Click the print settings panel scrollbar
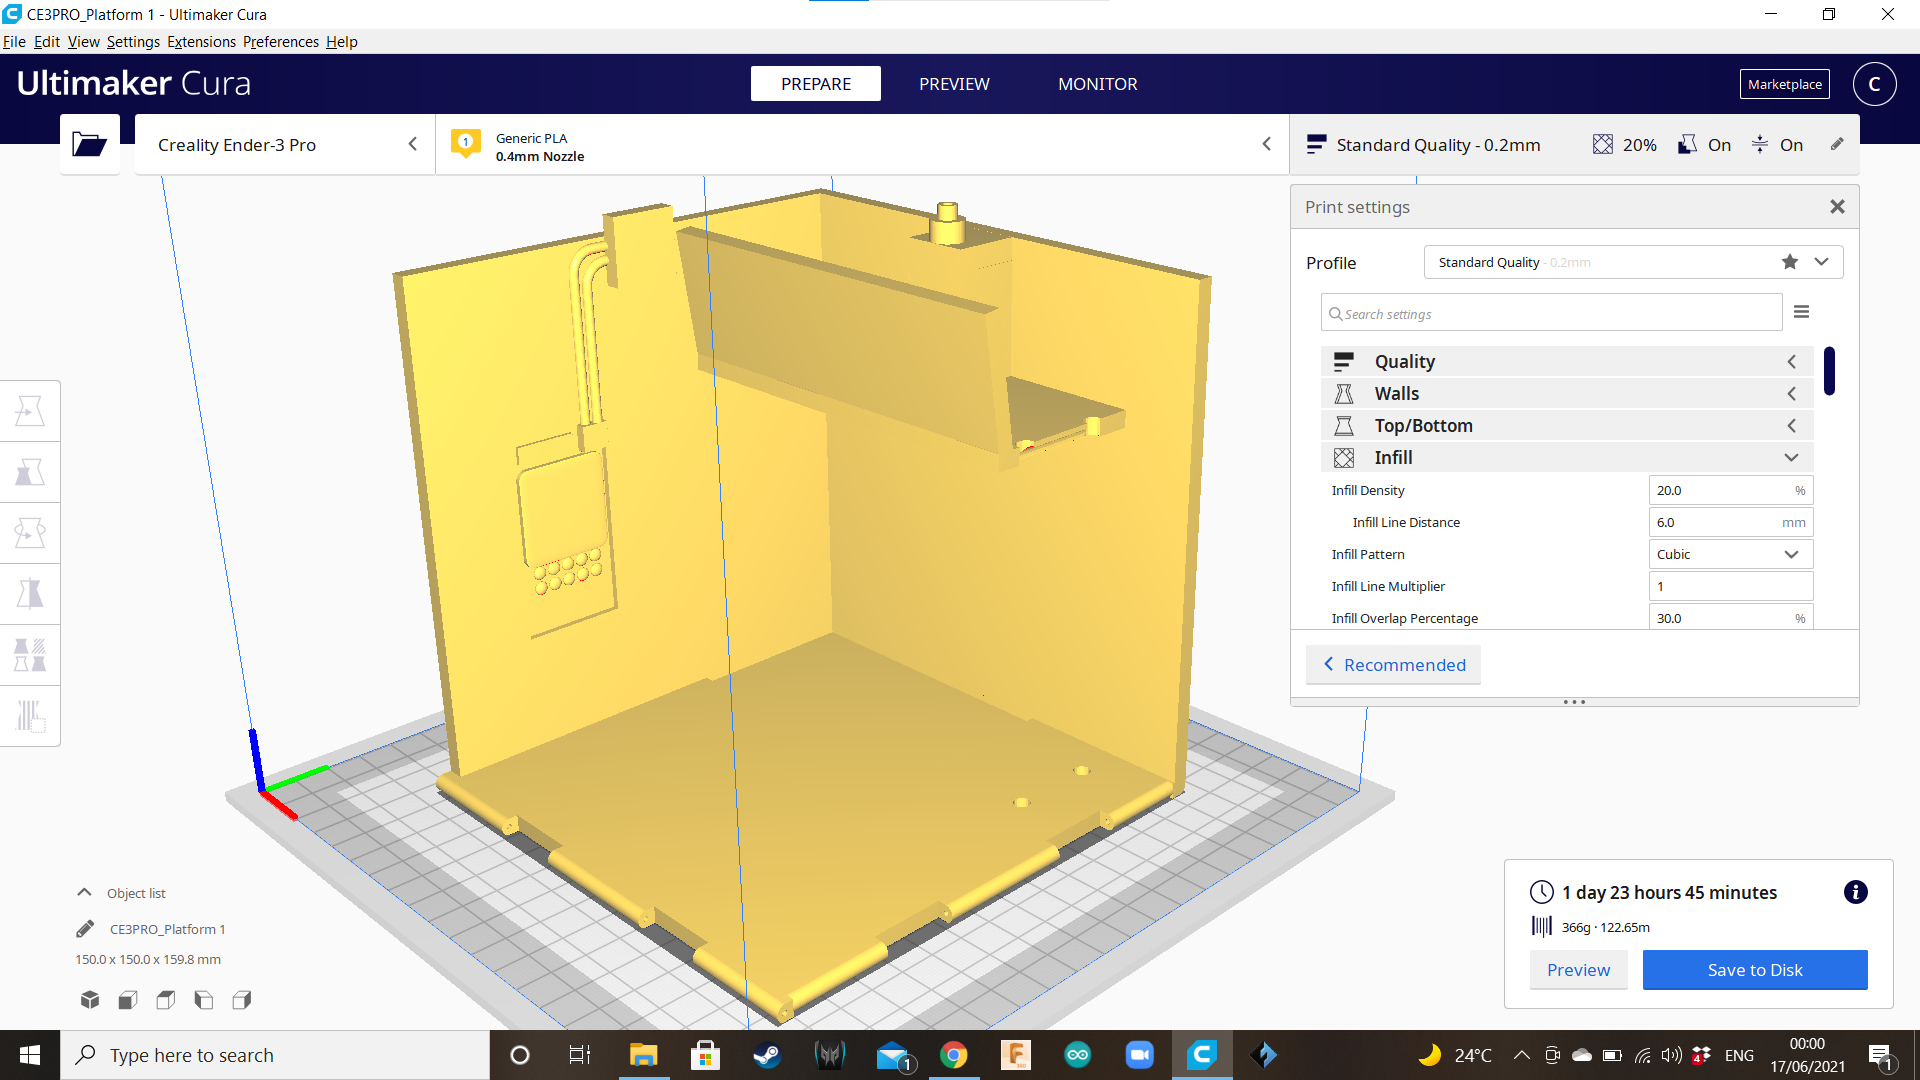This screenshot has height=1080, width=1920. coord(1828,371)
